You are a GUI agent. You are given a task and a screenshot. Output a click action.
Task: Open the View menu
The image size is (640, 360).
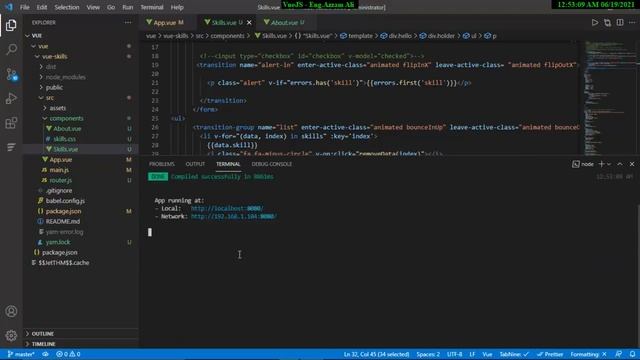pos(93,7)
